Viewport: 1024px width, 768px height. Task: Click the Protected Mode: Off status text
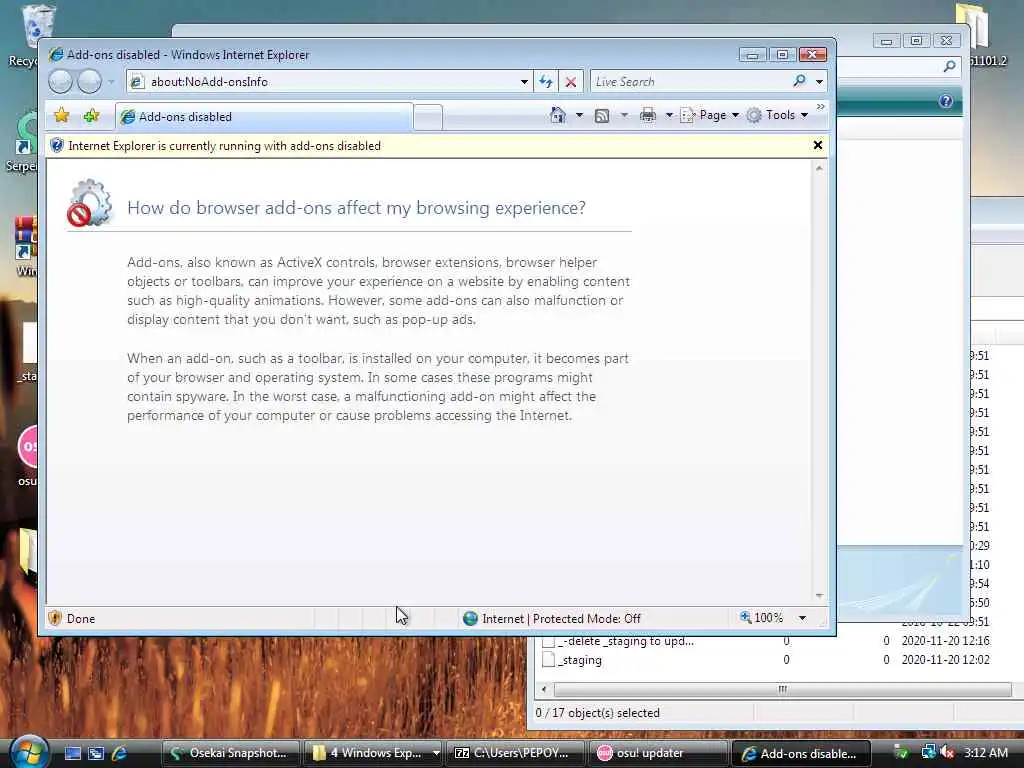pyautogui.click(x=586, y=618)
